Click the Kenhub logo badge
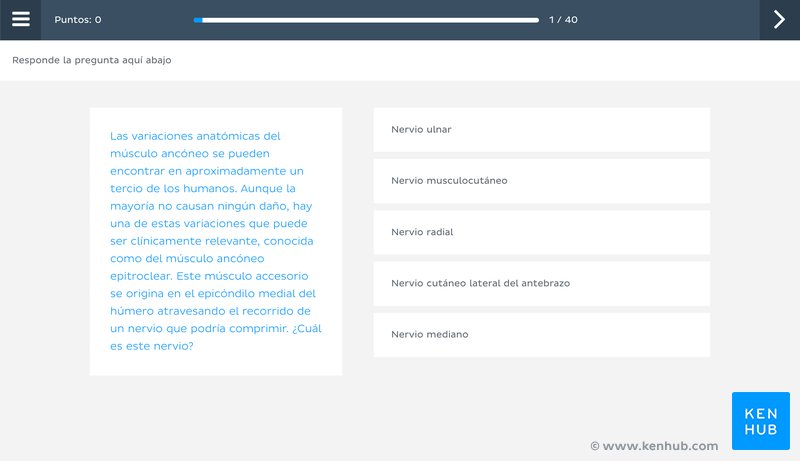The image size is (800, 461). [x=761, y=421]
